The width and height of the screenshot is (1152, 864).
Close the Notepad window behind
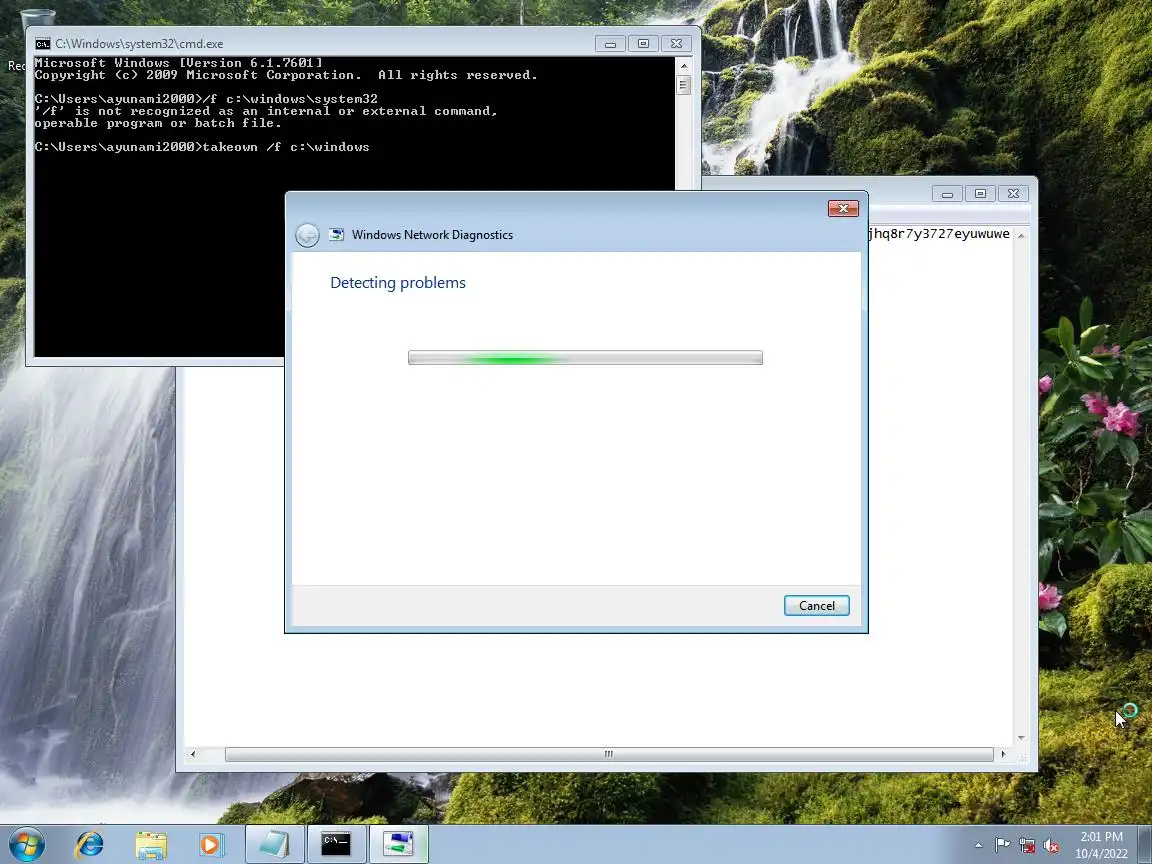pyautogui.click(x=1013, y=194)
